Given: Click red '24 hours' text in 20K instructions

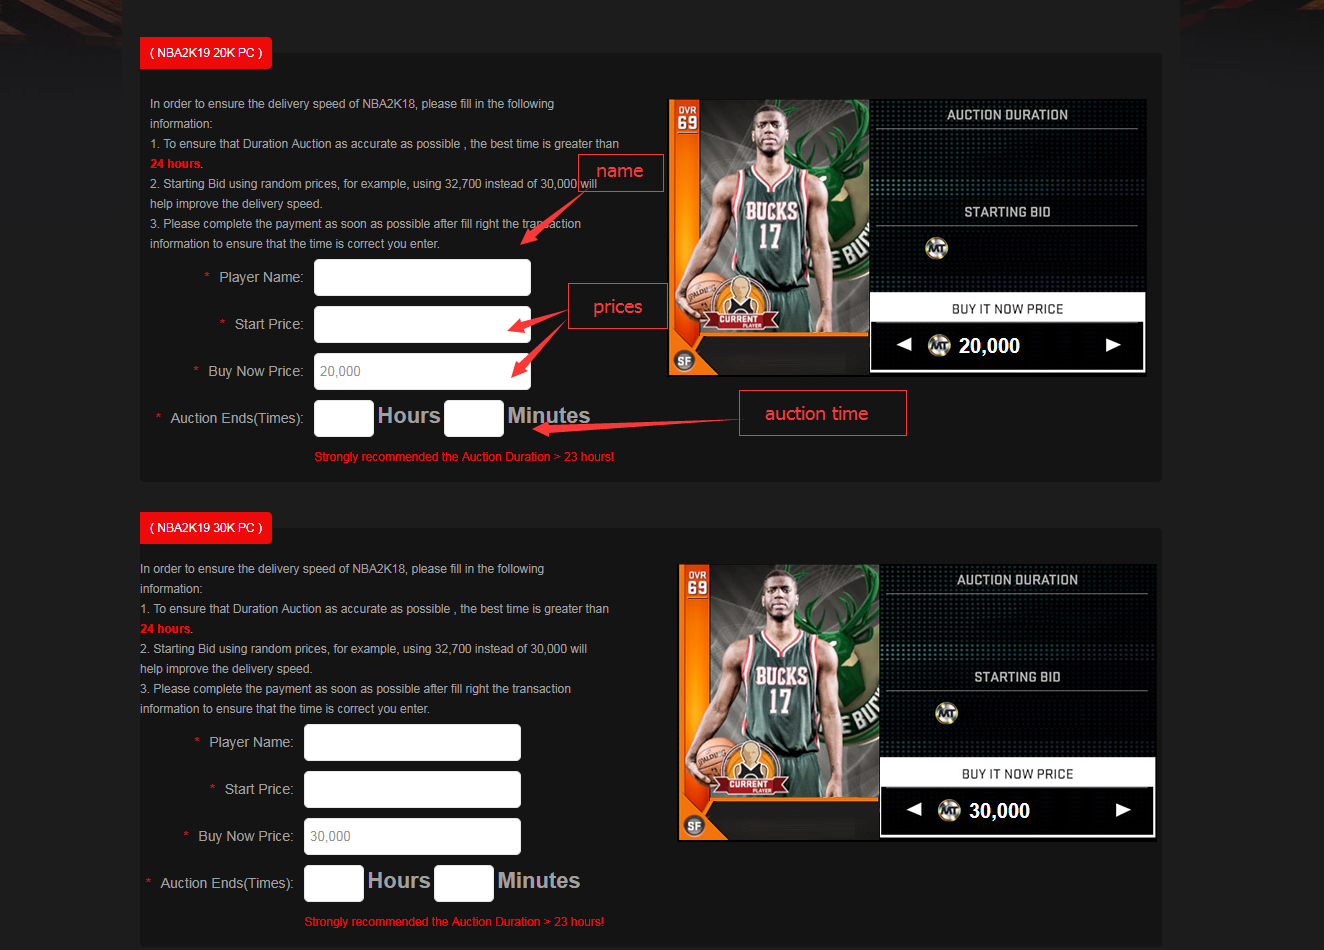Looking at the screenshot, I should tap(175, 164).
